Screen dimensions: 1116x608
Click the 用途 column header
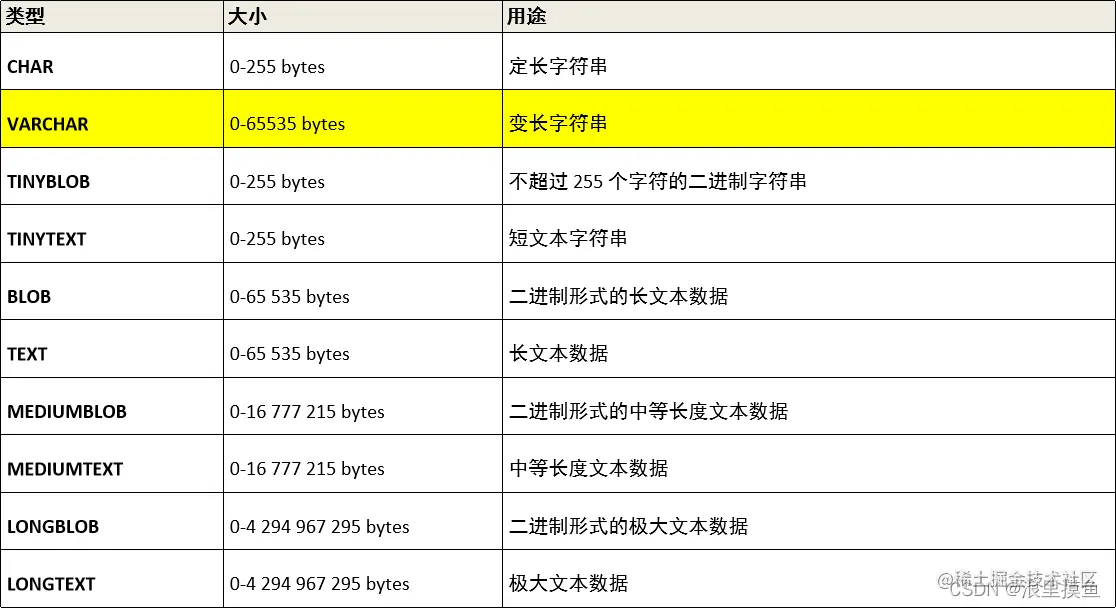(x=809, y=16)
